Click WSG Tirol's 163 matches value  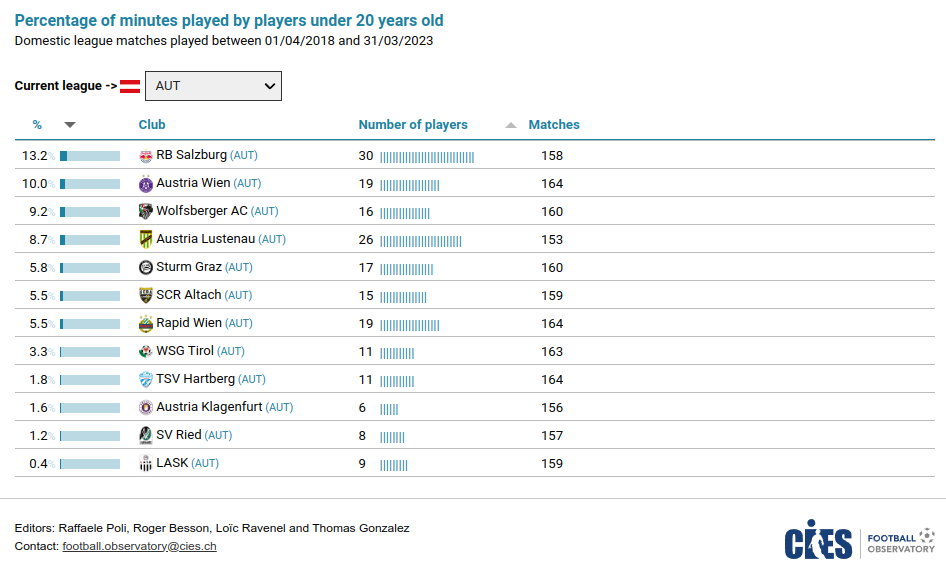pos(552,352)
